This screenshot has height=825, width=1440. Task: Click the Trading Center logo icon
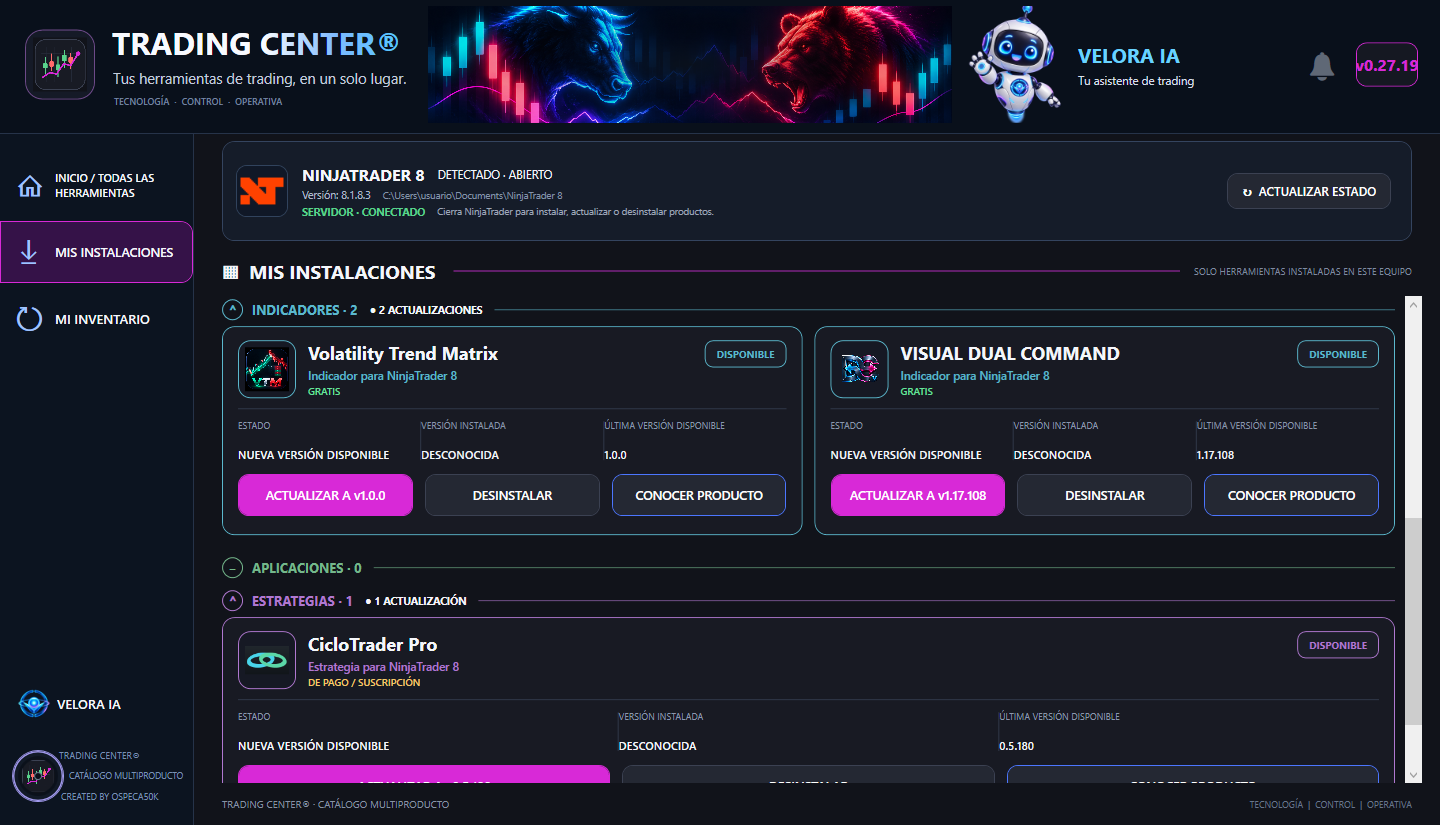(60, 65)
